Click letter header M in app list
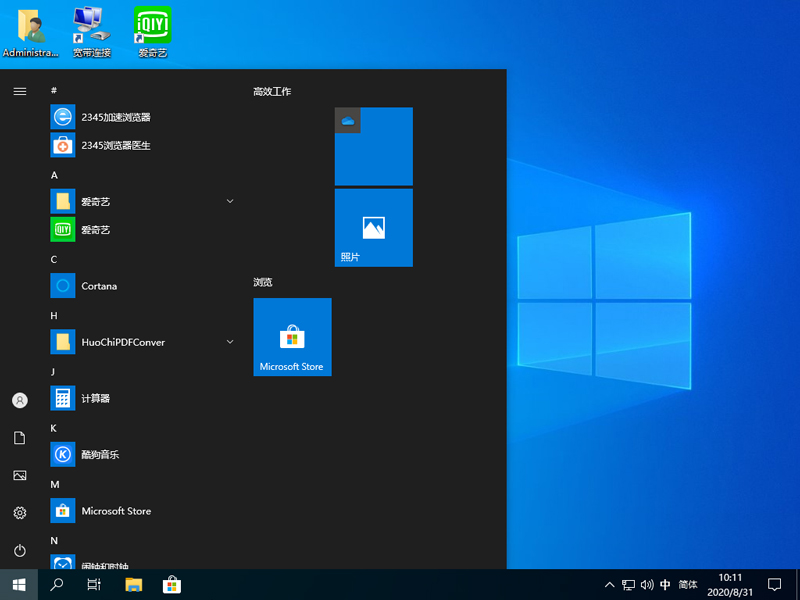 (x=52, y=484)
